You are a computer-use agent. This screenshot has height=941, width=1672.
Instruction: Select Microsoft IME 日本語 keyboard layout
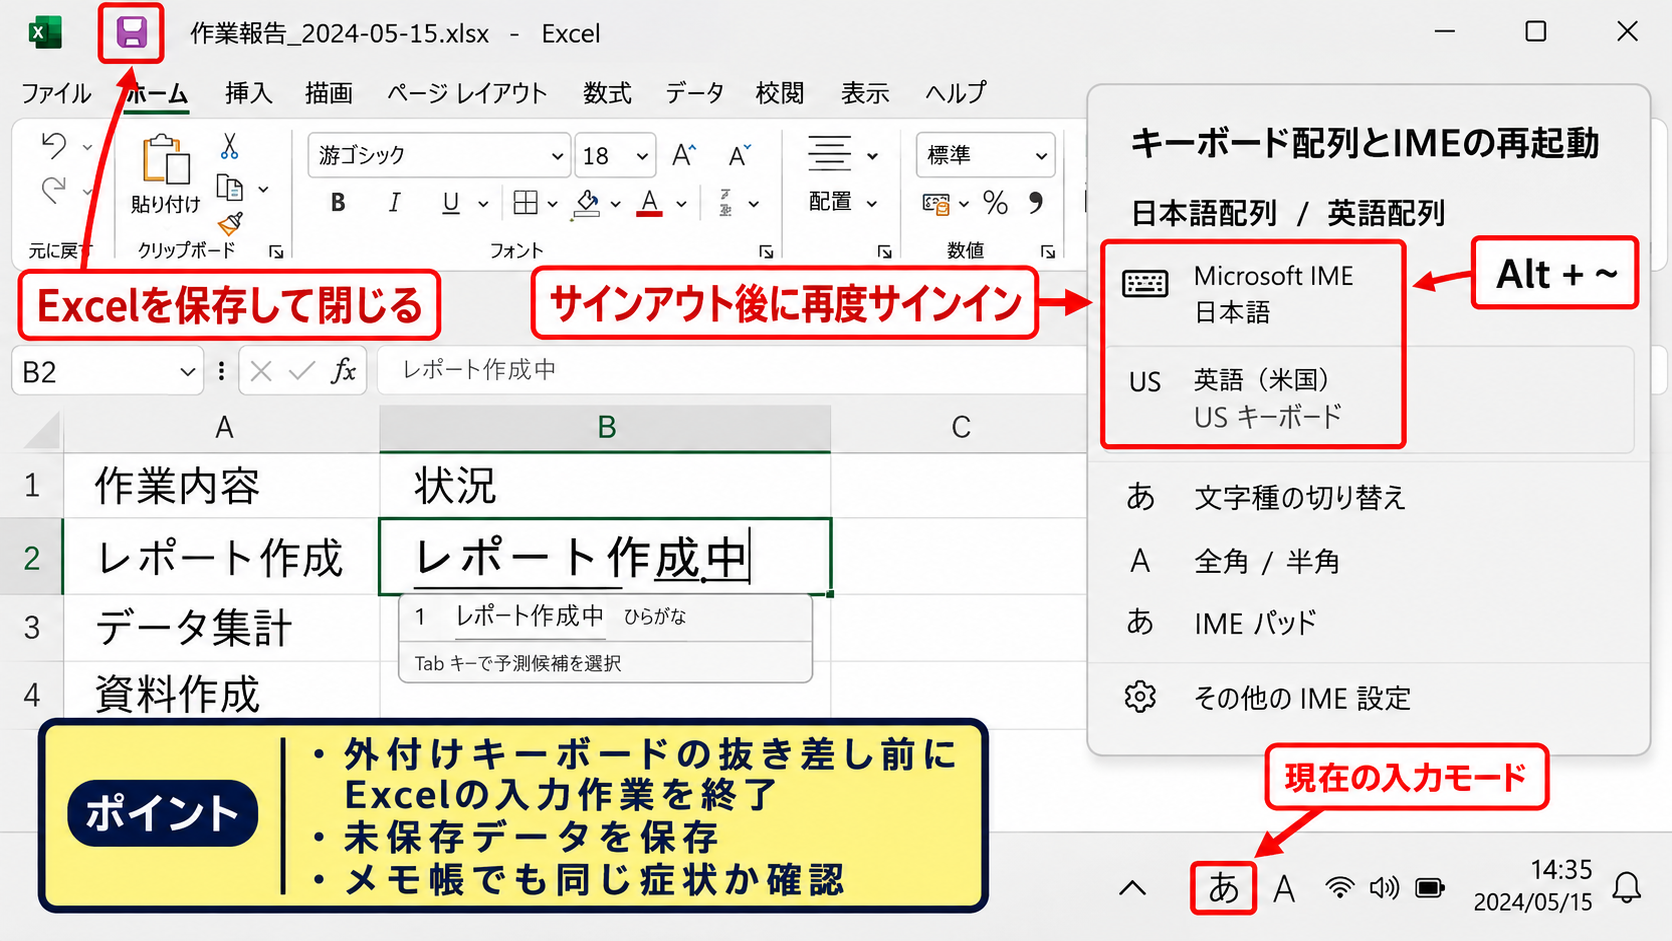(x=1254, y=294)
